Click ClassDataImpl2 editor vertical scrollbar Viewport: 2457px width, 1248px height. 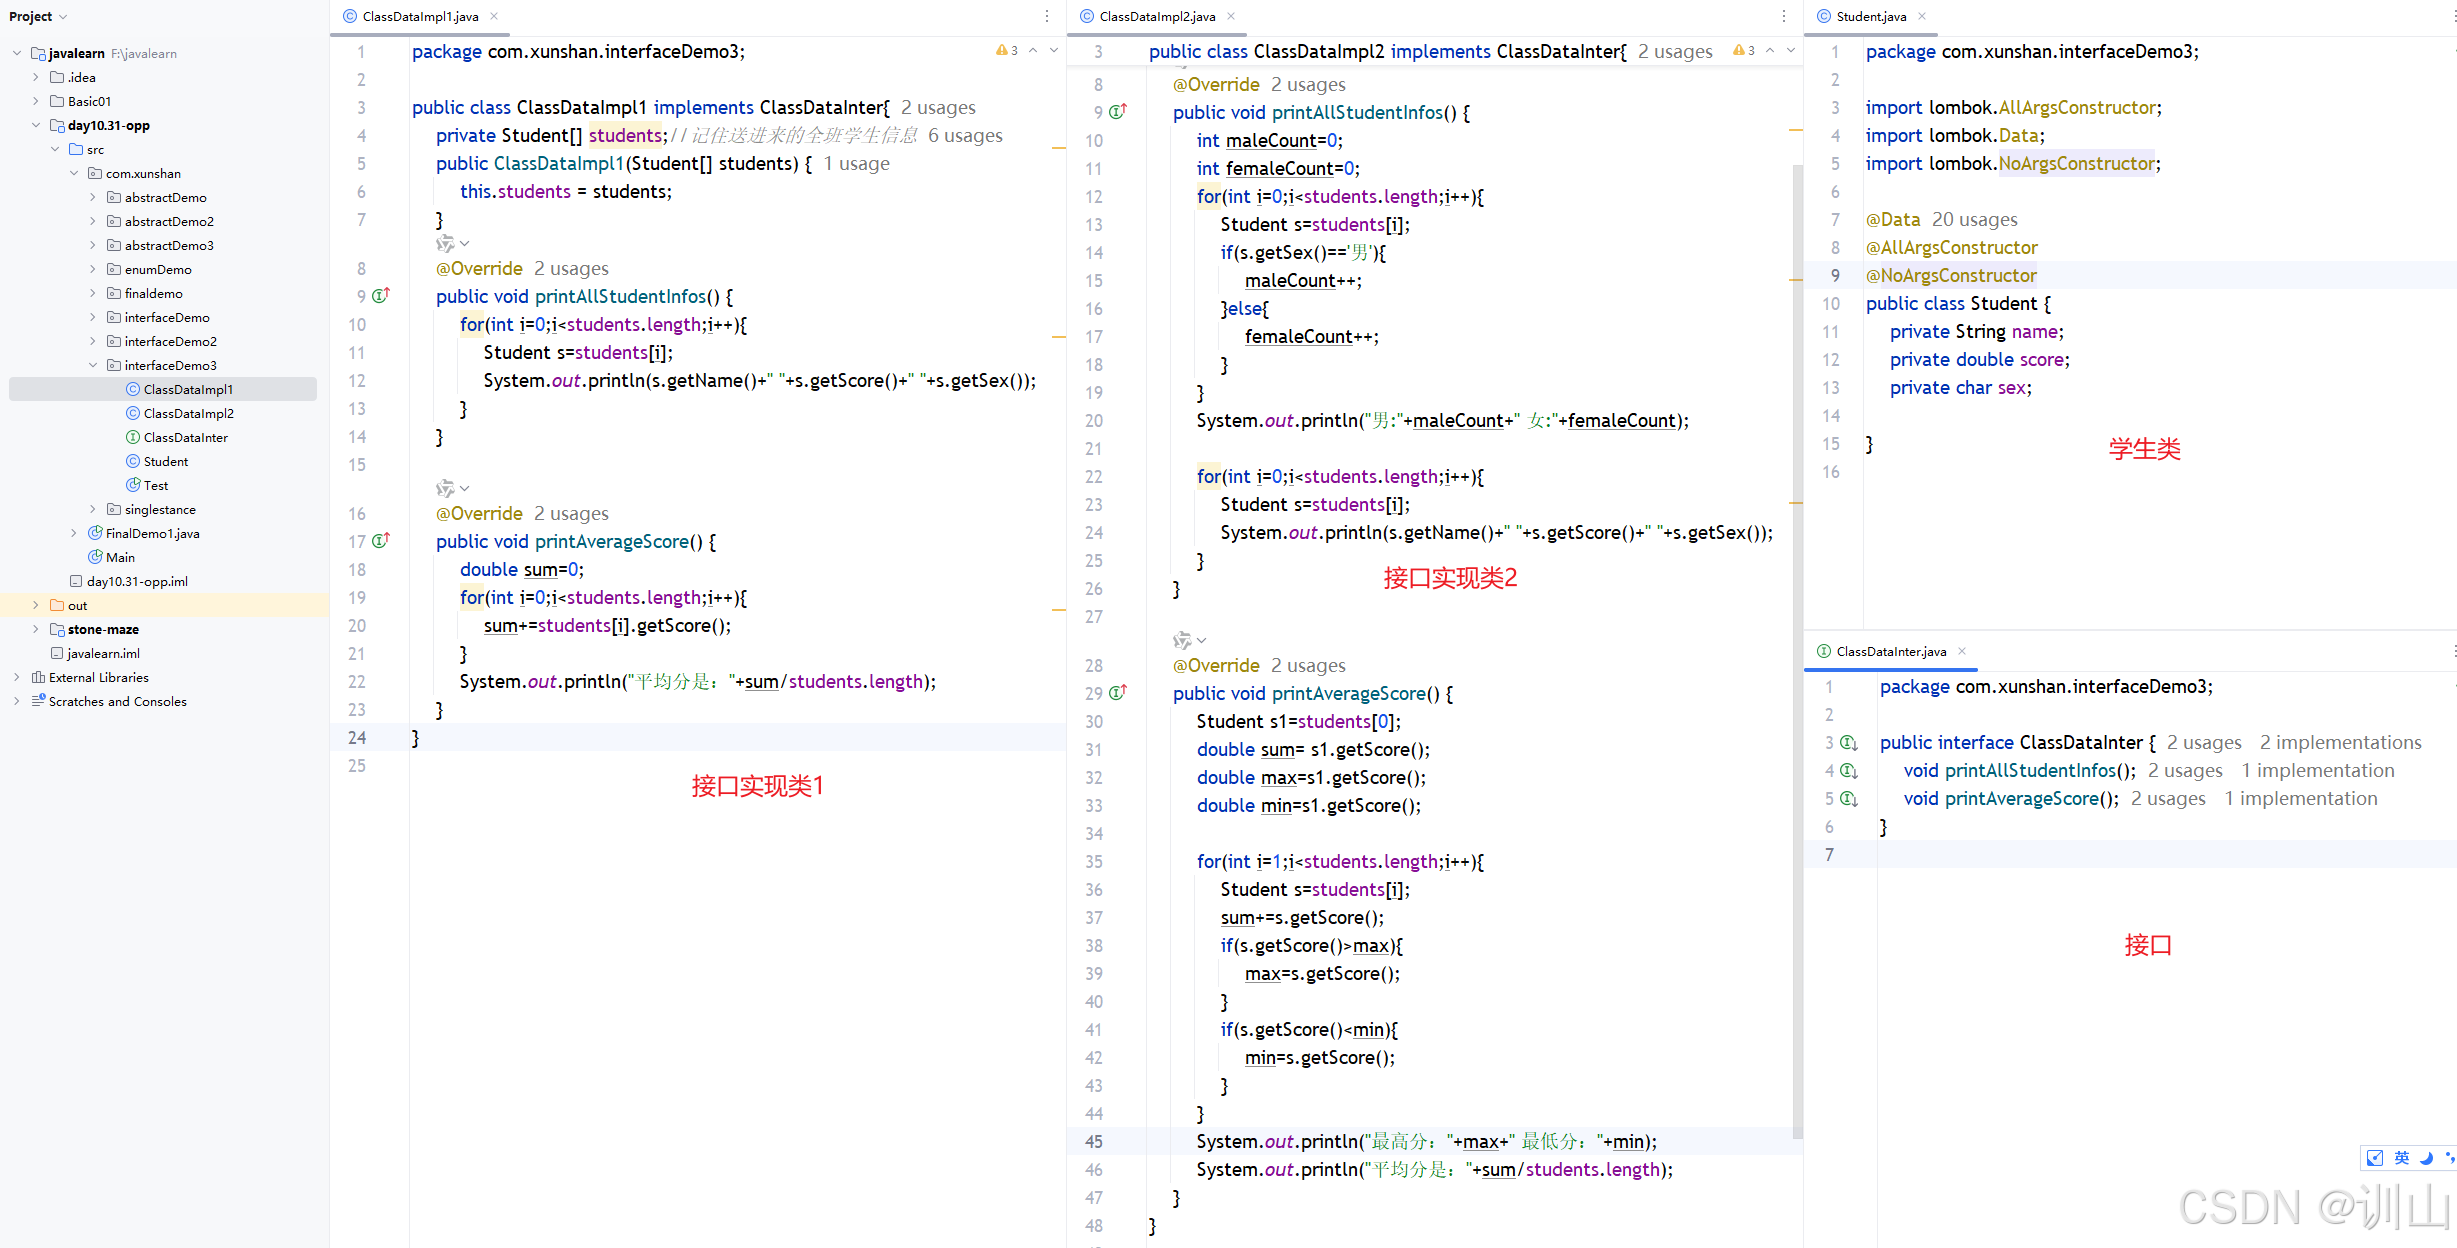[x=1797, y=650]
